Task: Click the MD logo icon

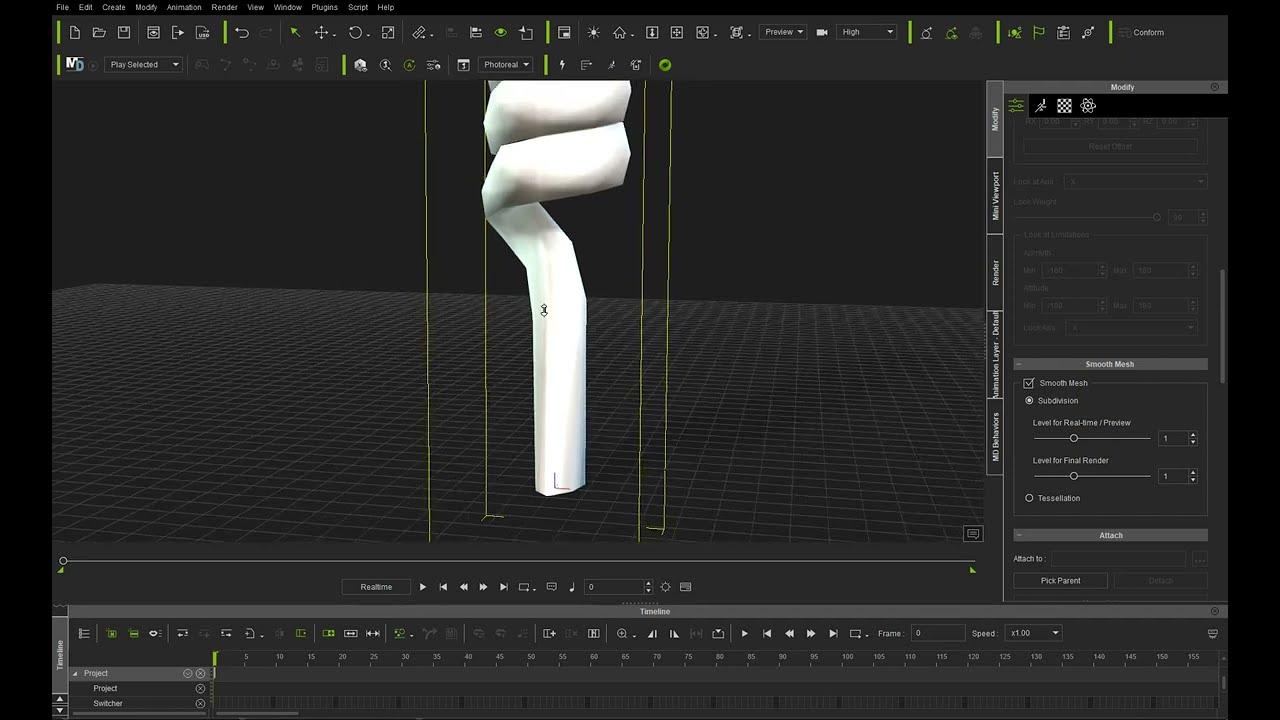Action: coord(75,64)
